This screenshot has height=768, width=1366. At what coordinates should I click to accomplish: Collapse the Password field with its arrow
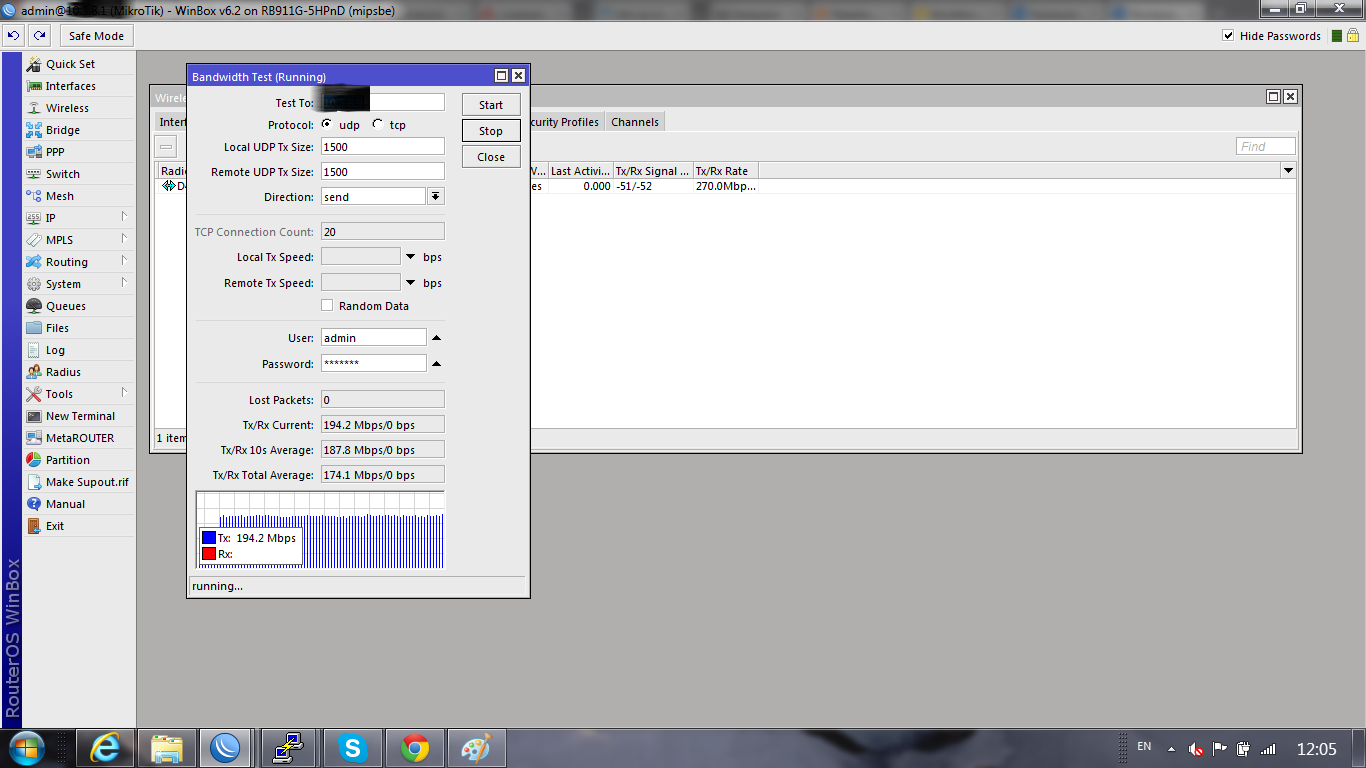point(436,364)
